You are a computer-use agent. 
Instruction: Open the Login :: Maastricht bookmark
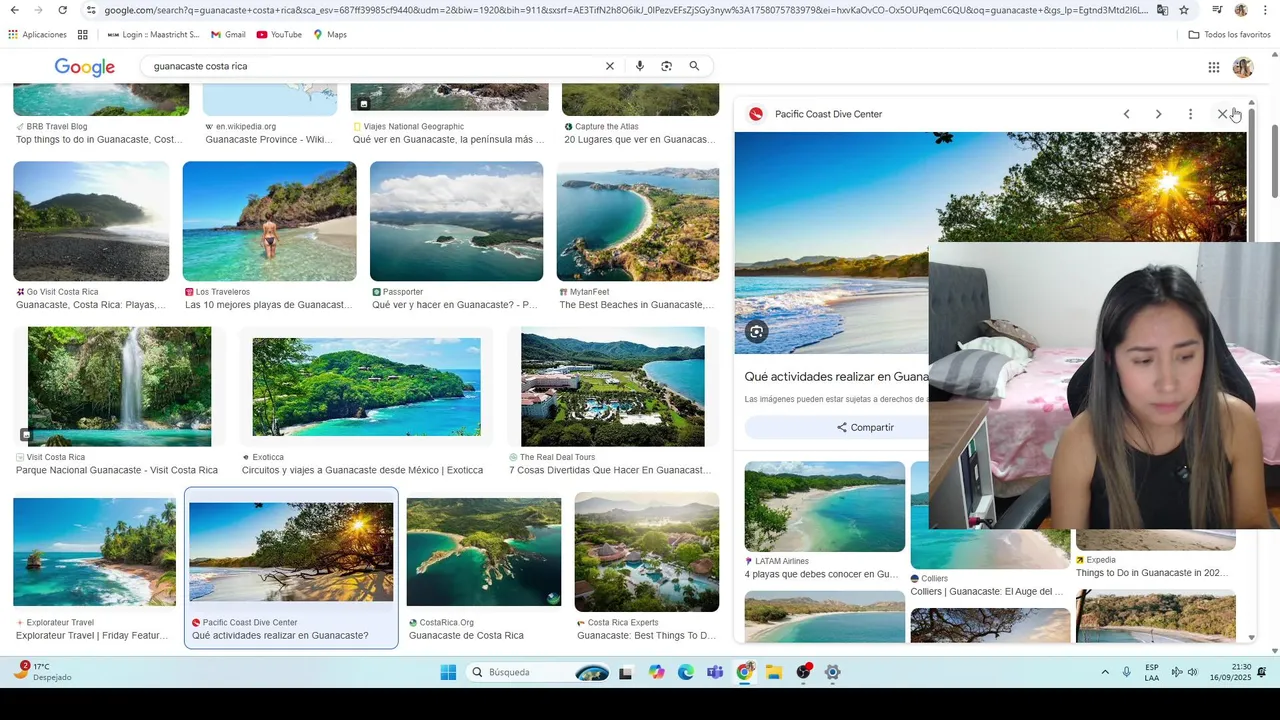153,34
